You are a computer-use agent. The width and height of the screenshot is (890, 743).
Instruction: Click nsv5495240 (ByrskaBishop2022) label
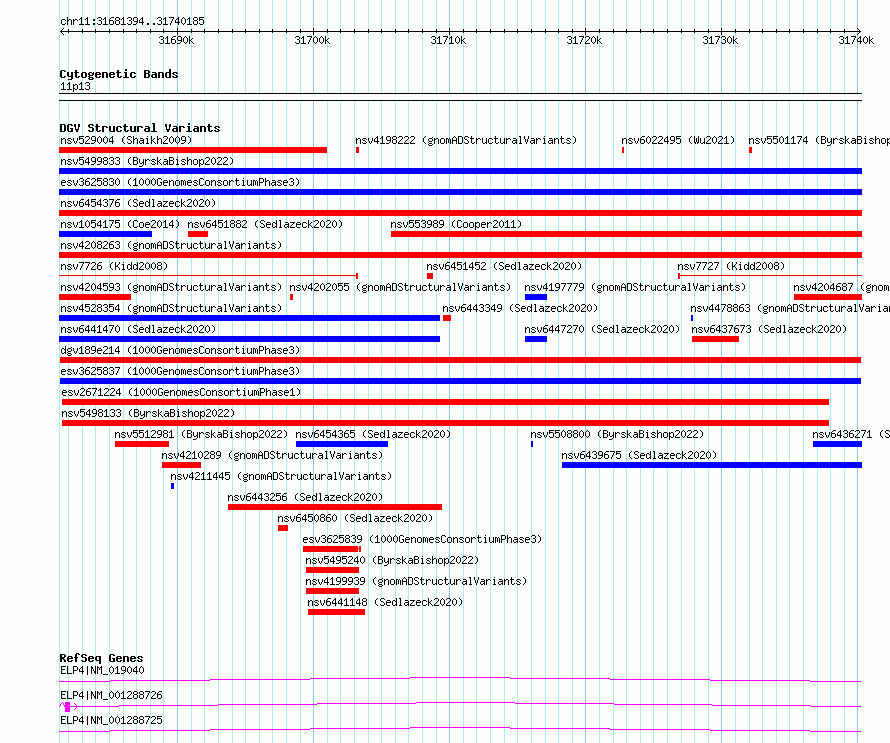point(392,560)
